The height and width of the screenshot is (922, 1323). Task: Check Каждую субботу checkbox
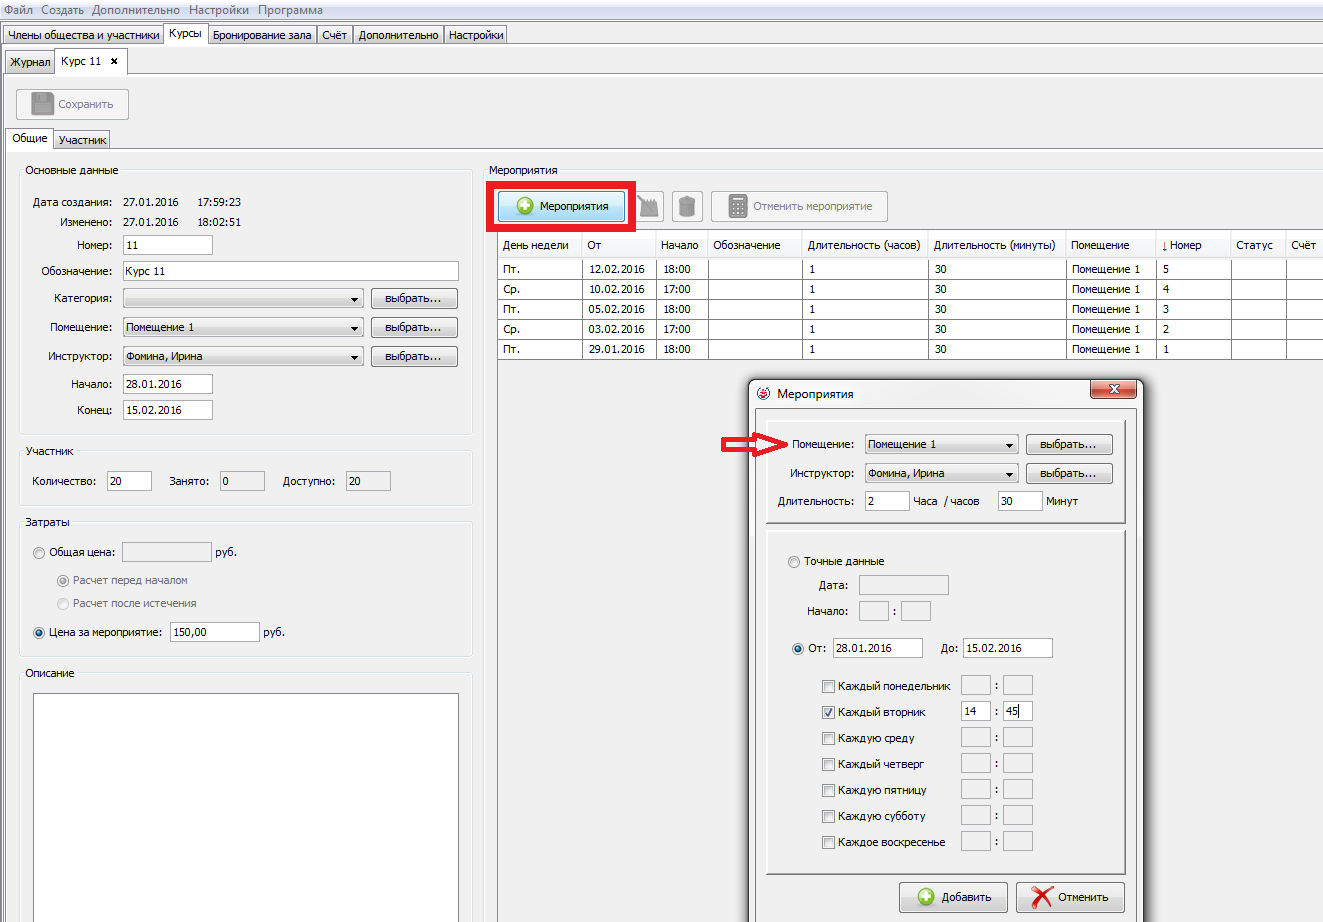(x=828, y=816)
